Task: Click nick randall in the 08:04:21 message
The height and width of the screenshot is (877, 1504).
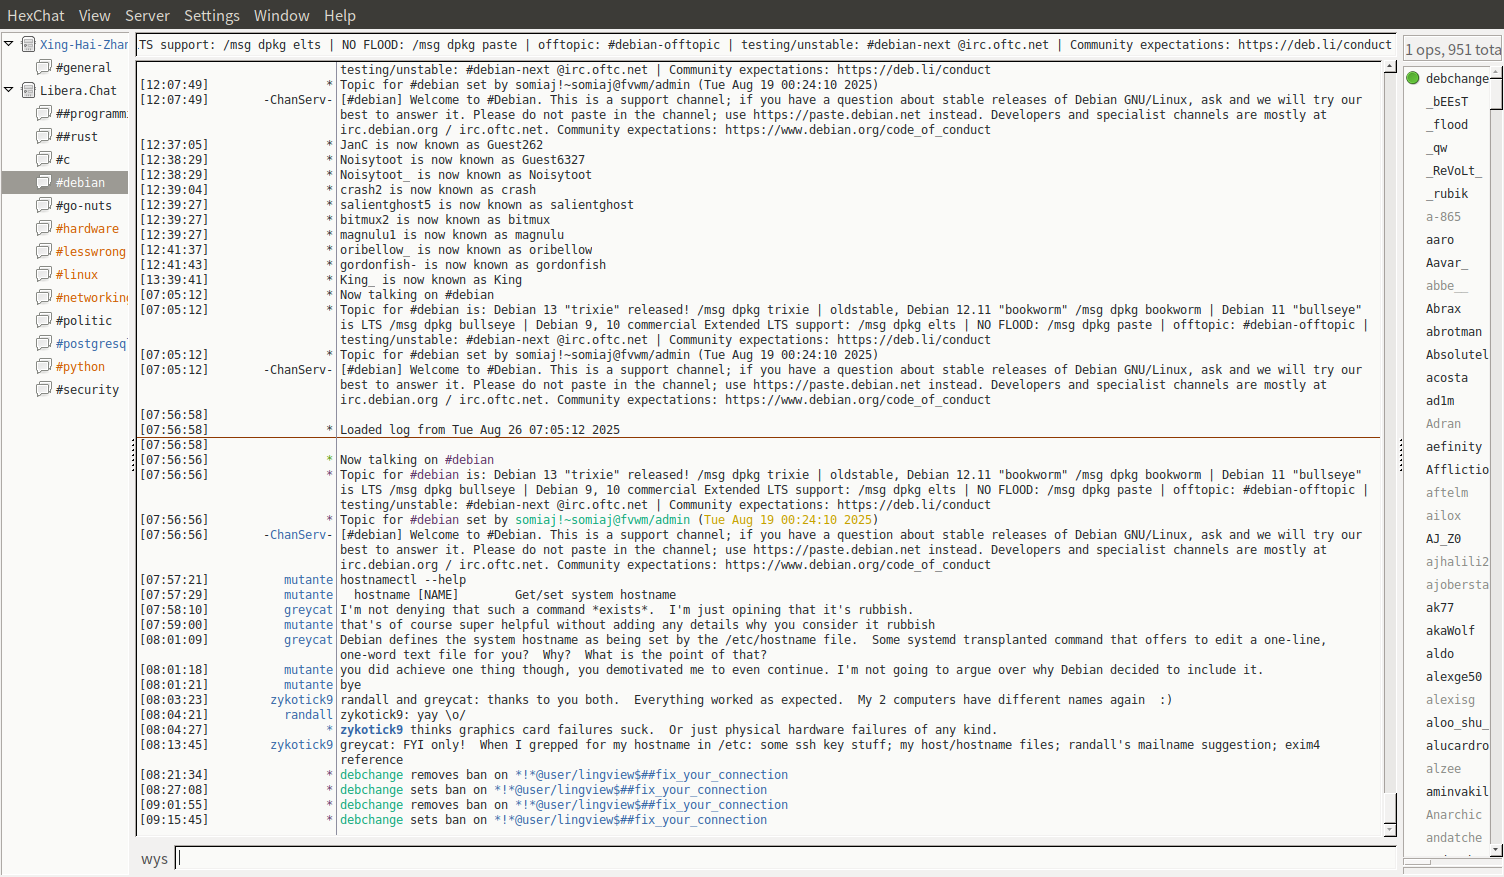Action: pos(308,714)
